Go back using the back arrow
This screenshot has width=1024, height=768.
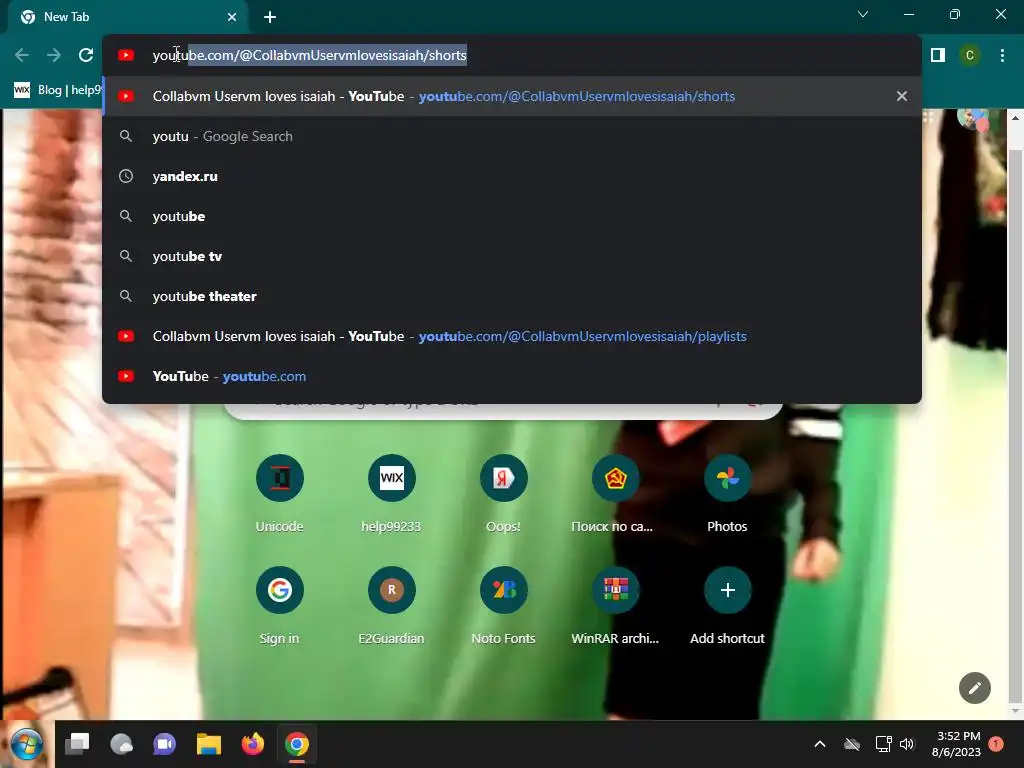point(22,55)
